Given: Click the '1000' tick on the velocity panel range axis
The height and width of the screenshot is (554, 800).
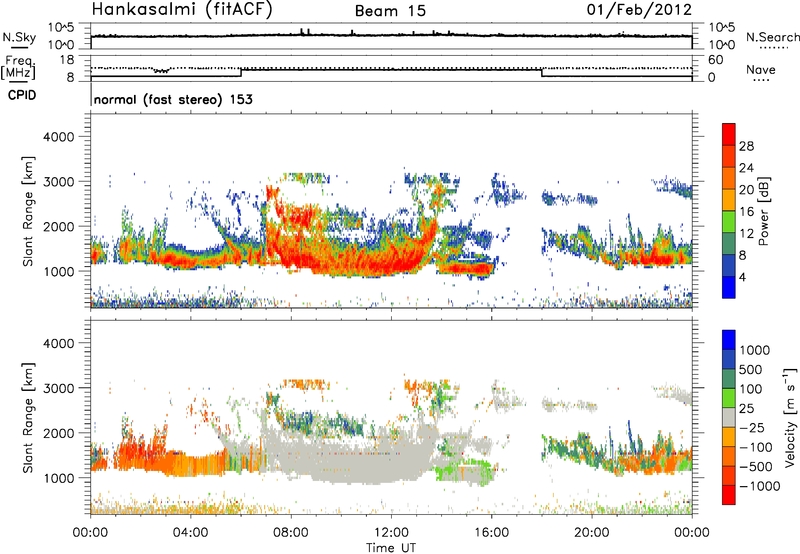Looking at the screenshot, I should (x=59, y=478).
